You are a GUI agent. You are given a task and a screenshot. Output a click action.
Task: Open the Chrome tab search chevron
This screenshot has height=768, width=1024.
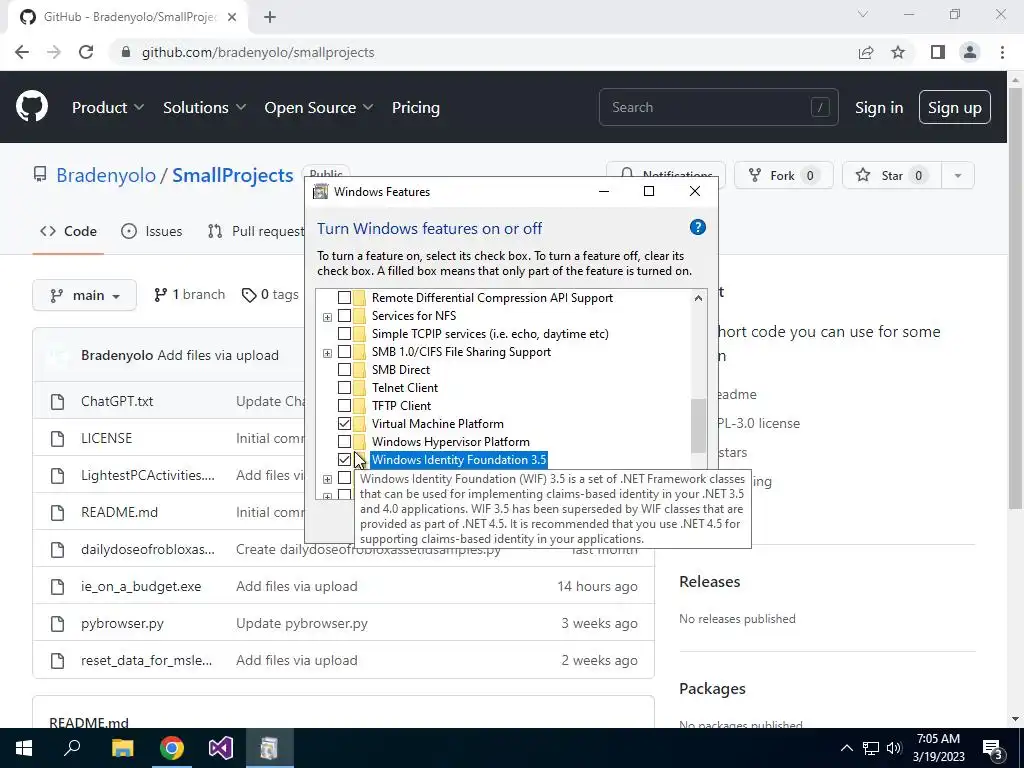(x=863, y=14)
